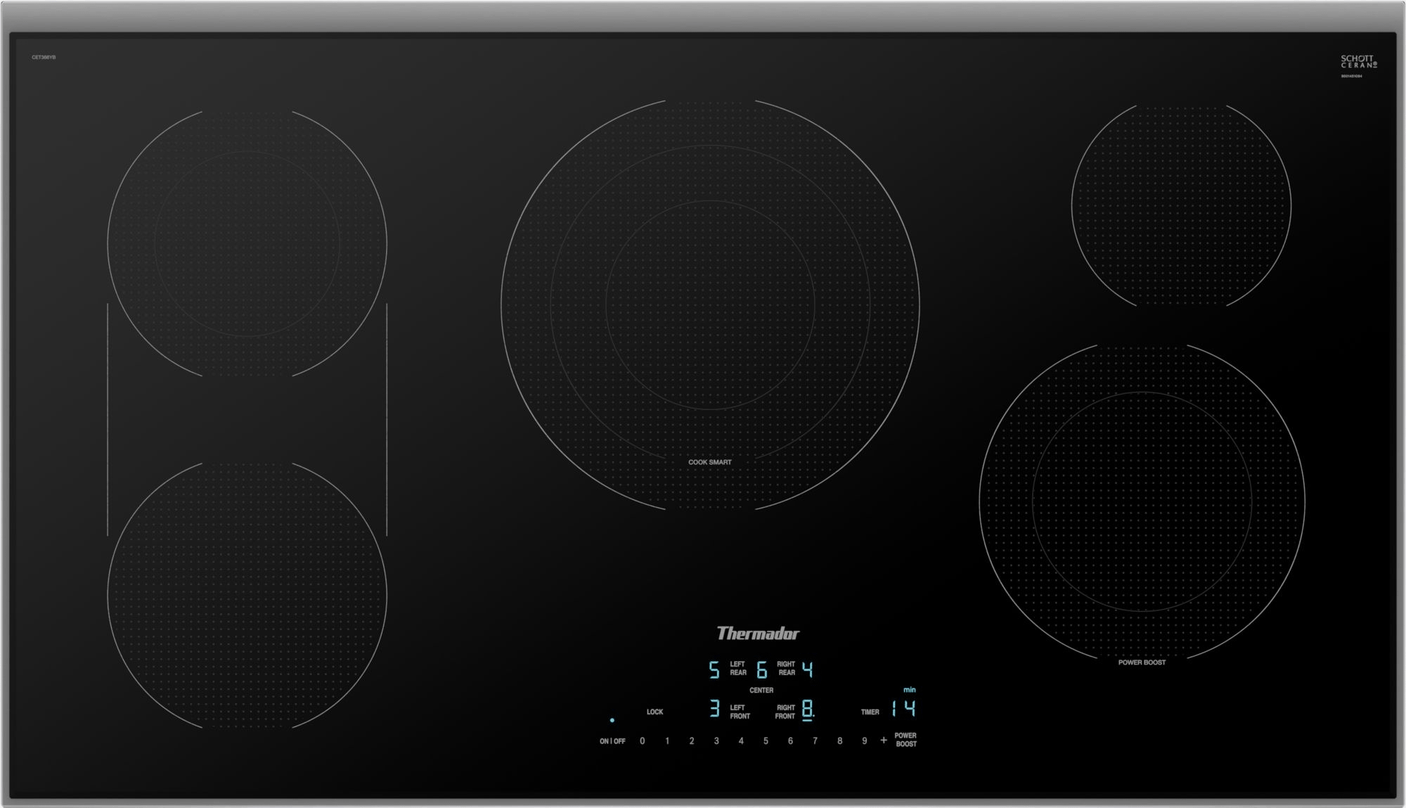Tap heat level 9 on number row
The width and height of the screenshot is (1406, 808).
(864, 741)
